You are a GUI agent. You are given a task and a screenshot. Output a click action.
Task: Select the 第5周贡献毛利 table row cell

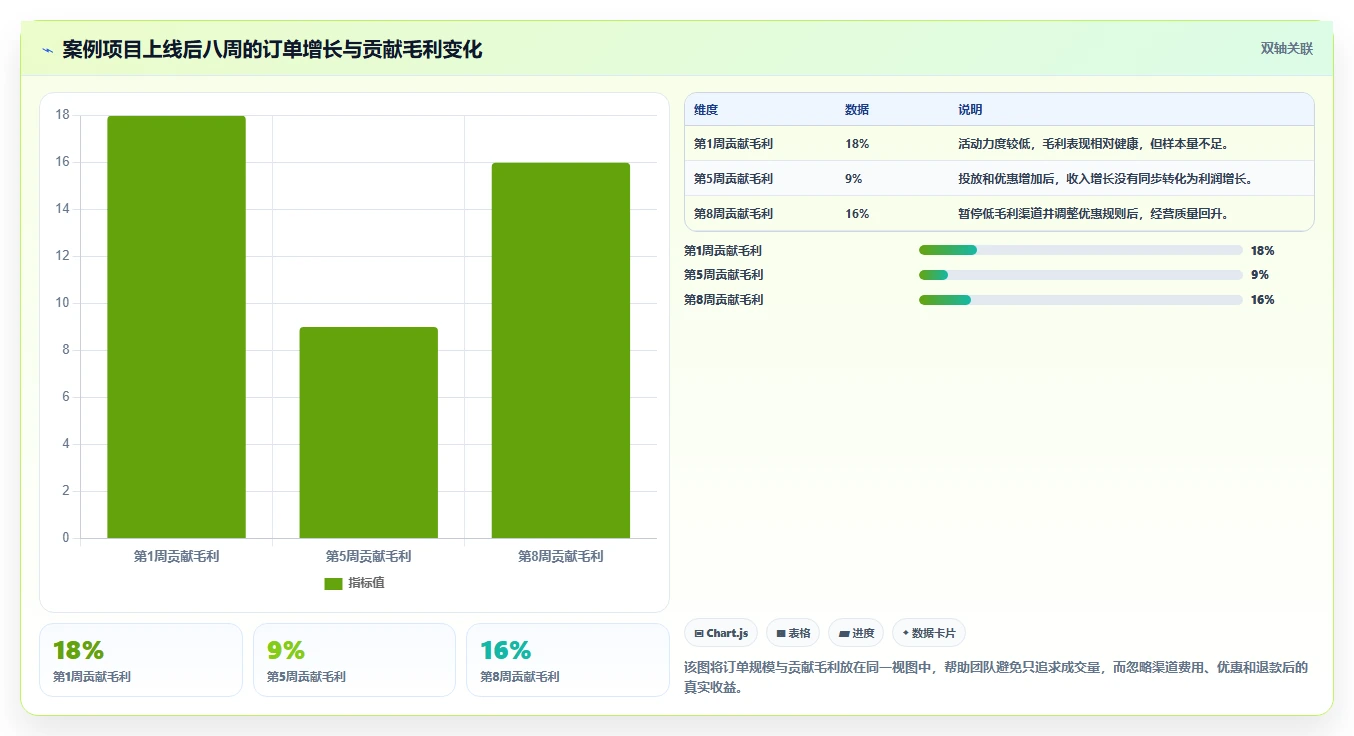pyautogui.click(x=733, y=179)
